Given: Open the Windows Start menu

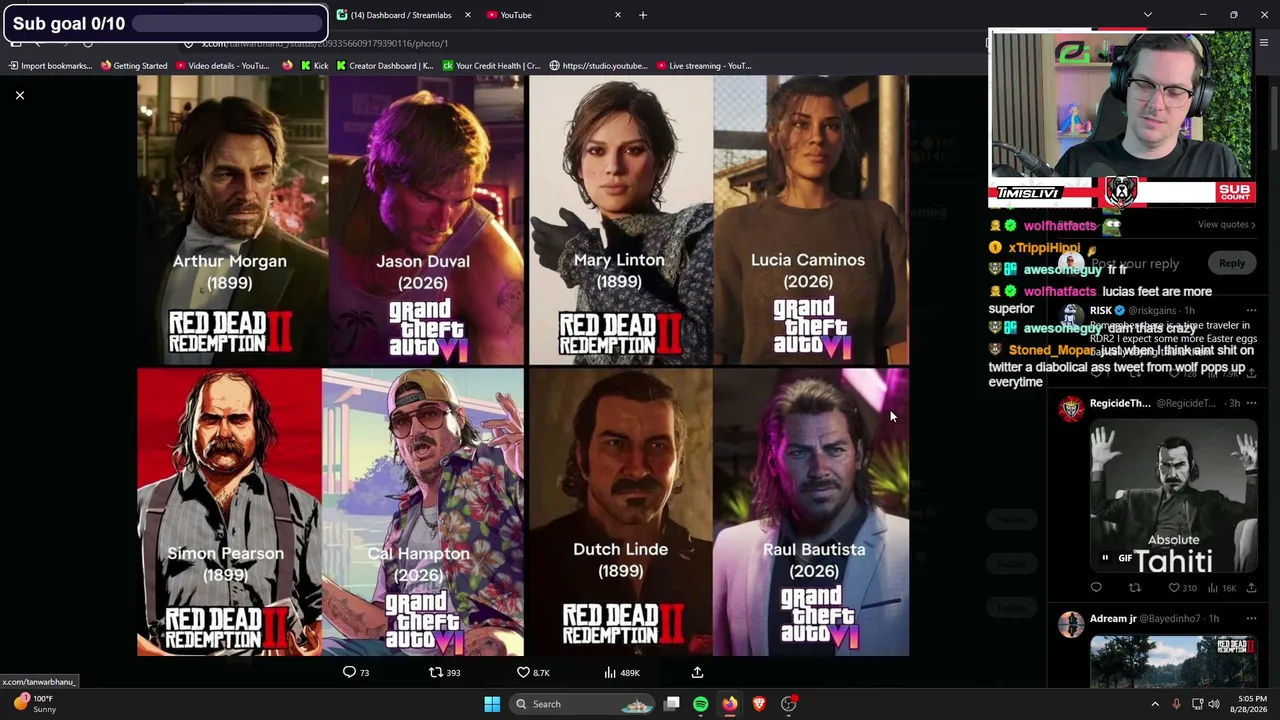Looking at the screenshot, I should pyautogui.click(x=492, y=704).
